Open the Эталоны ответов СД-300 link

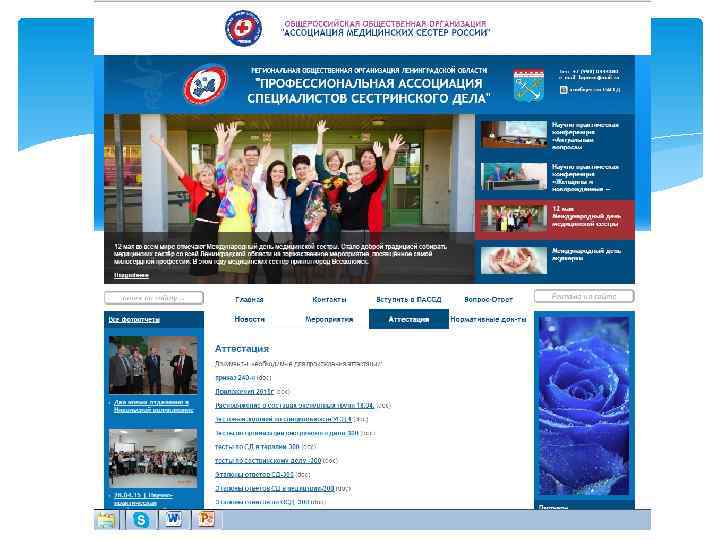[254, 474]
